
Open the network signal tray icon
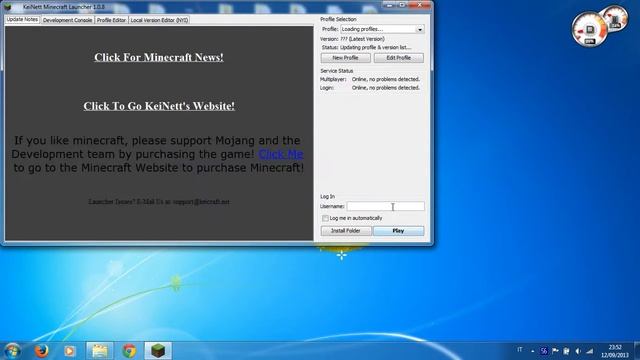[x=590, y=351]
